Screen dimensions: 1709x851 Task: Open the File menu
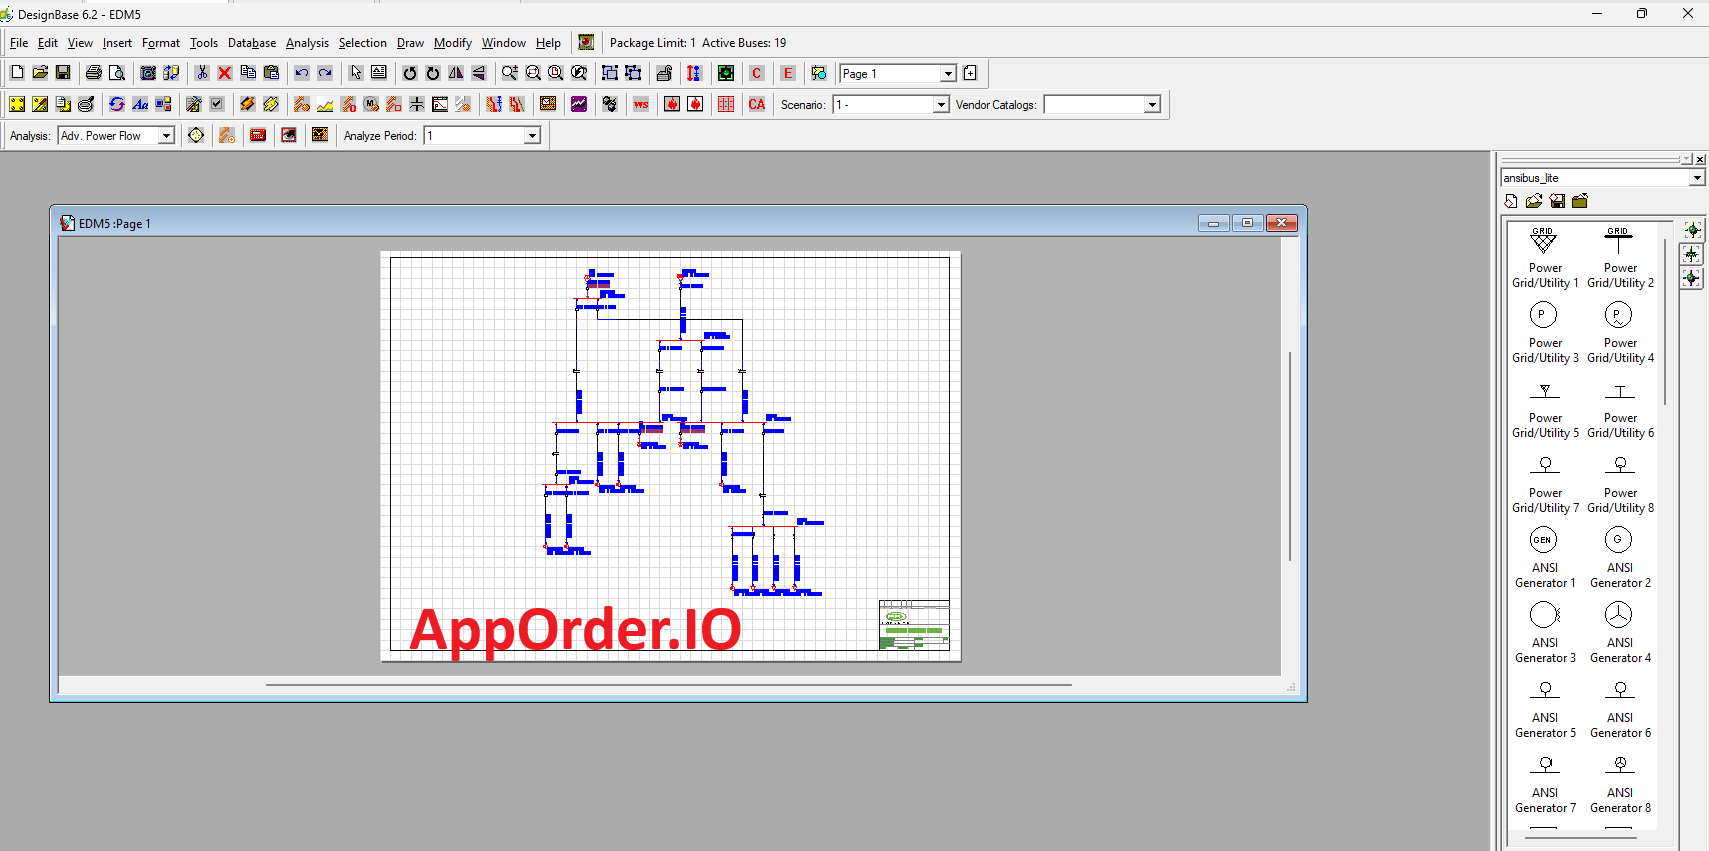19,43
